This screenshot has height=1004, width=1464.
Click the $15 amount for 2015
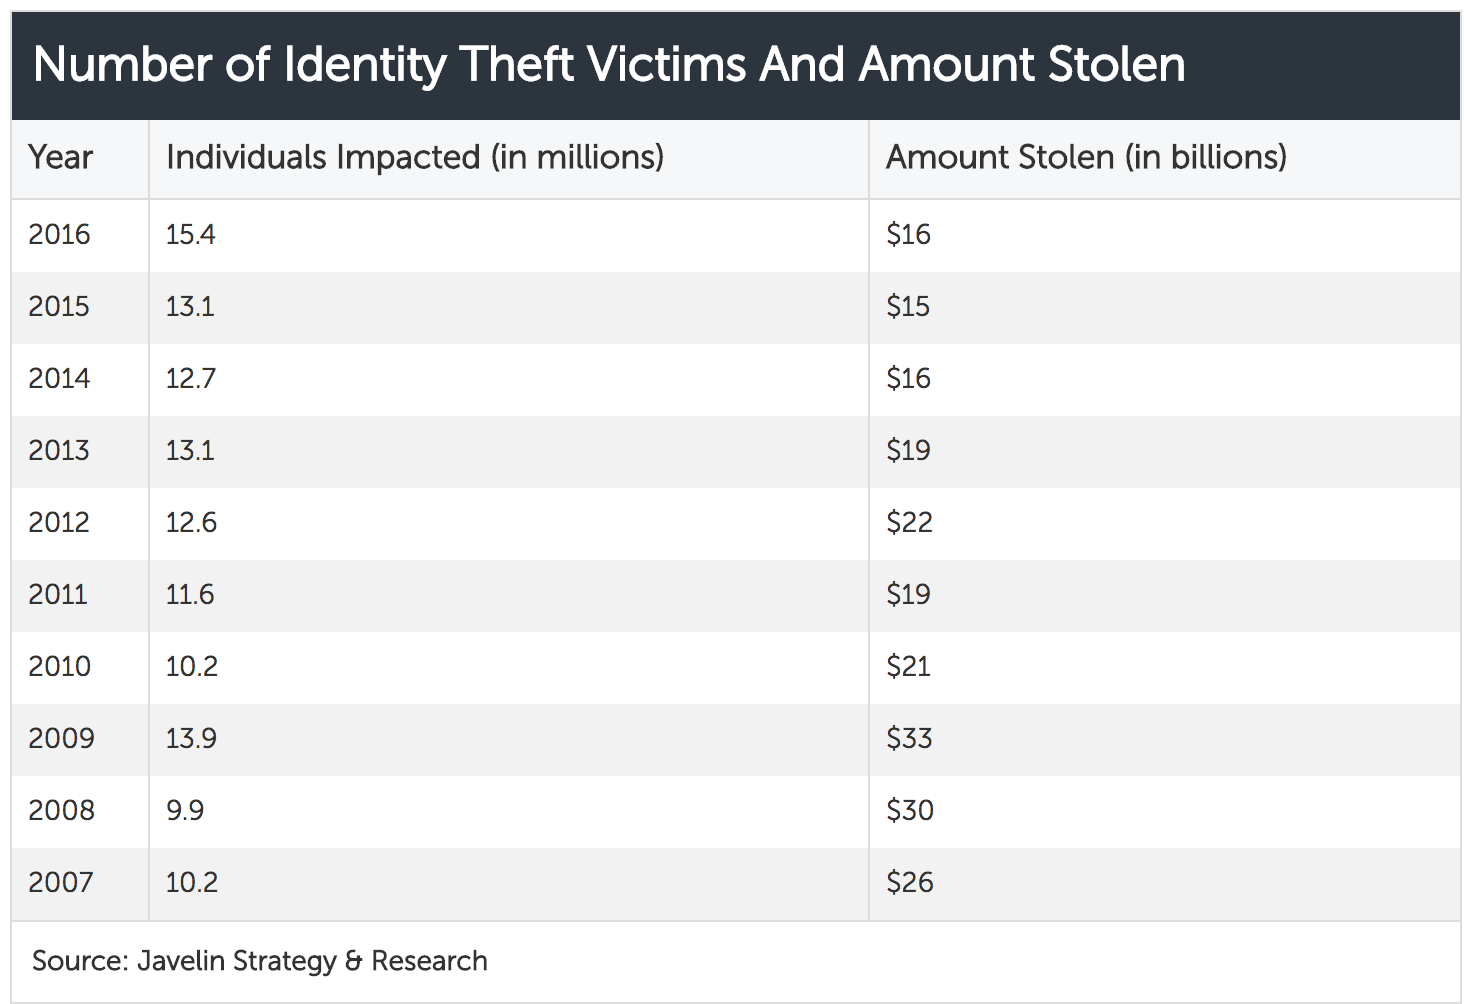(x=908, y=306)
